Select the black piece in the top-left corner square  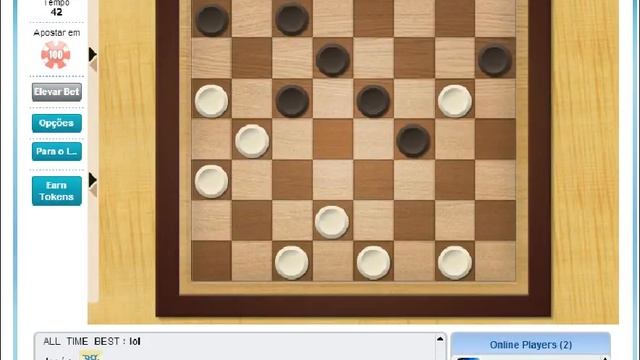(211, 20)
